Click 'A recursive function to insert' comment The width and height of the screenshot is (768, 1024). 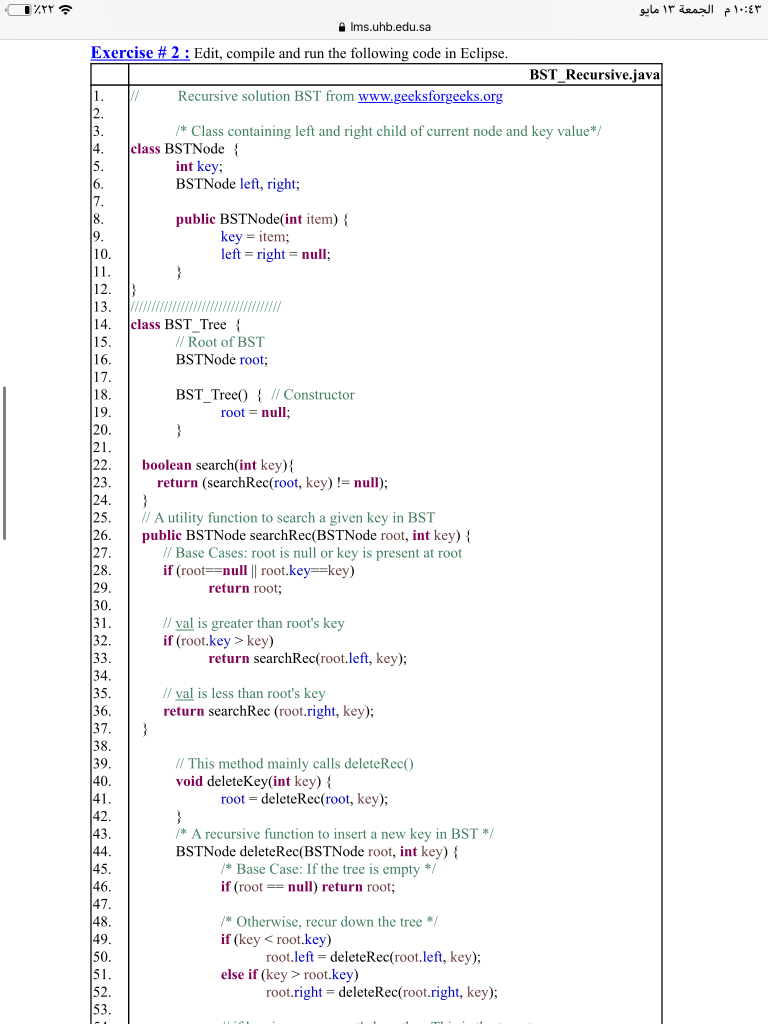coord(334,834)
